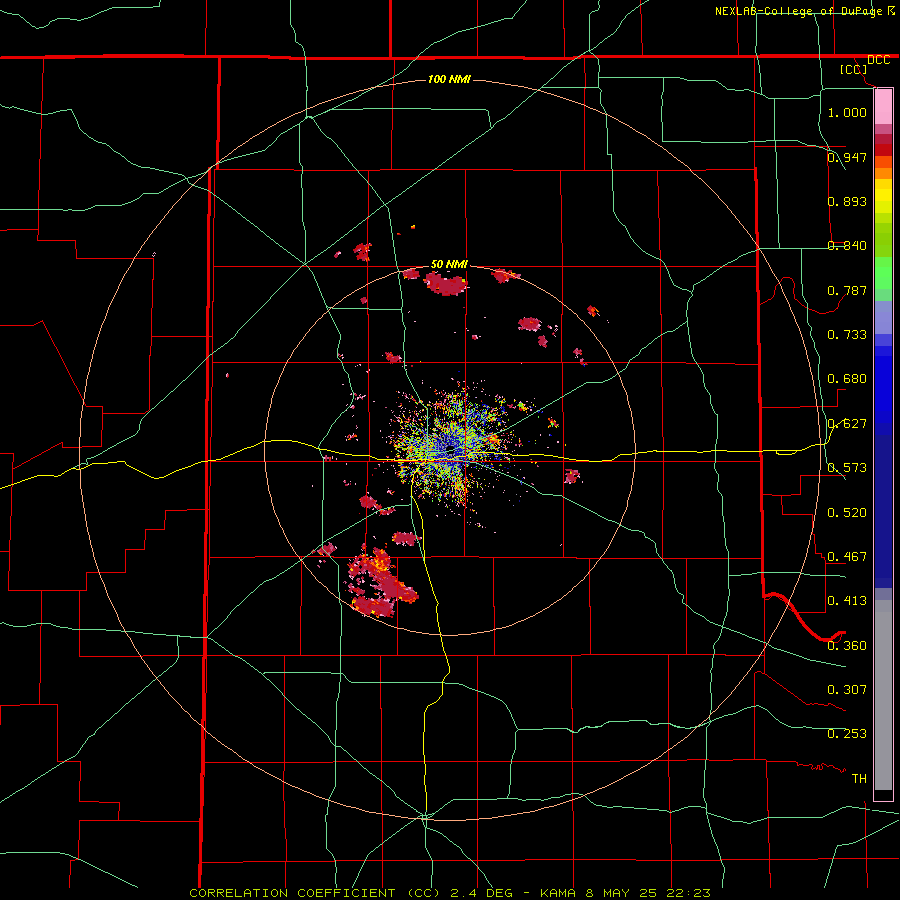Click the 1.000 scale value
Viewport: 900px width, 900px height.
pyautogui.click(x=847, y=112)
